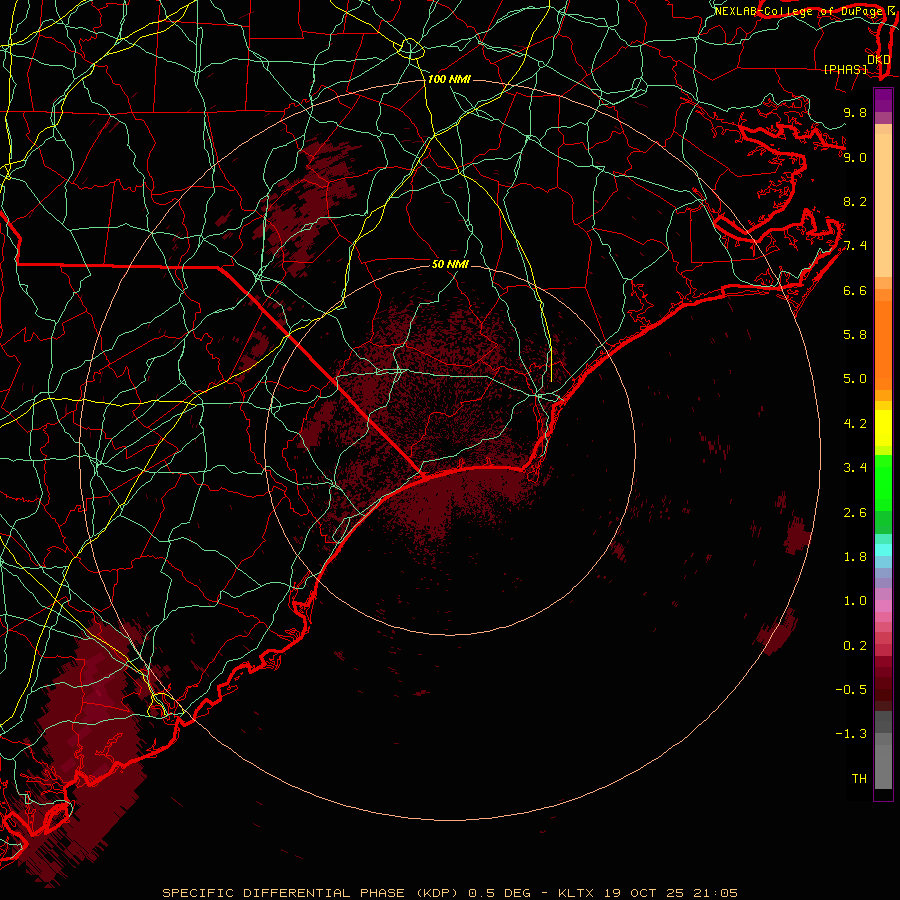
Task: Click the 0.2 value on the color scale
Action: (x=855, y=646)
